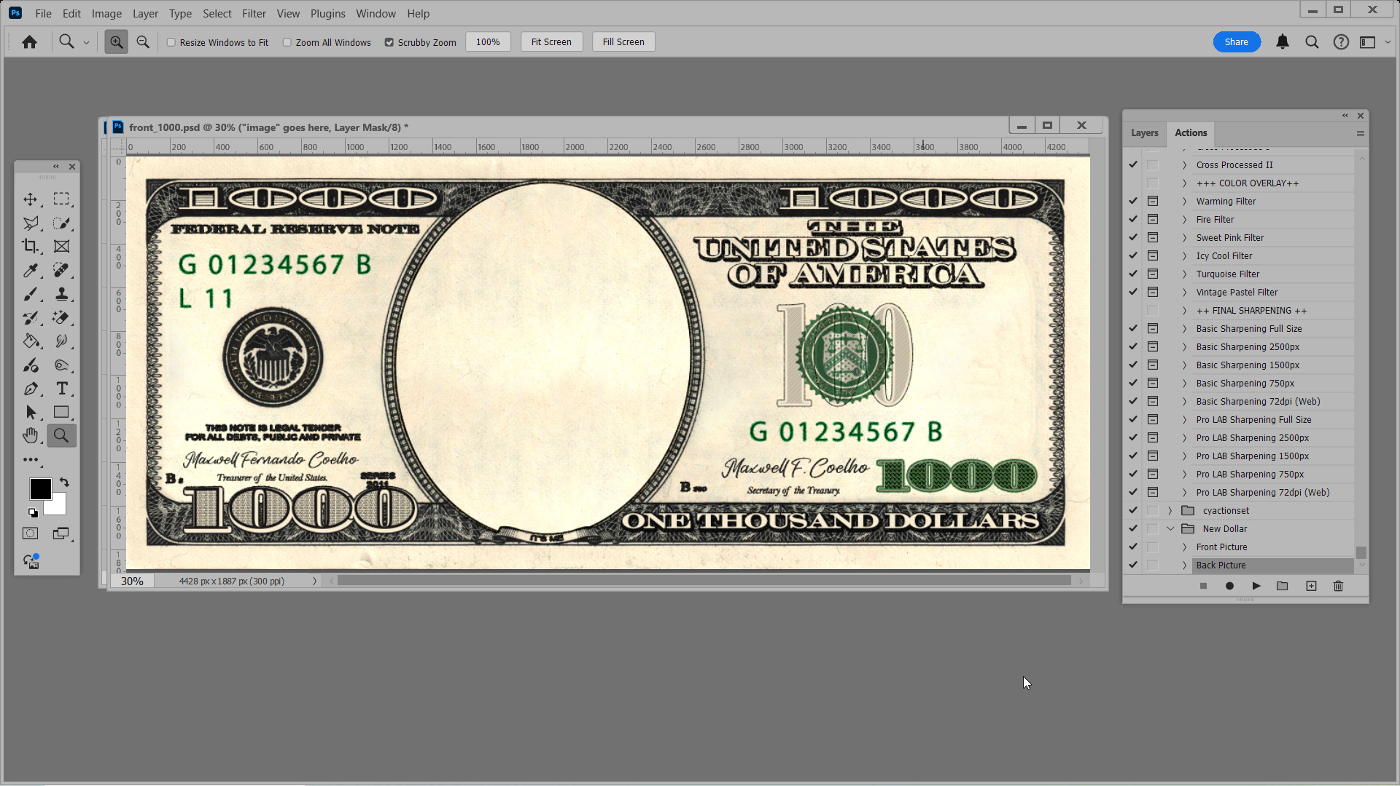1400x786 pixels.
Task: Open the Filter menu
Action: [254, 14]
